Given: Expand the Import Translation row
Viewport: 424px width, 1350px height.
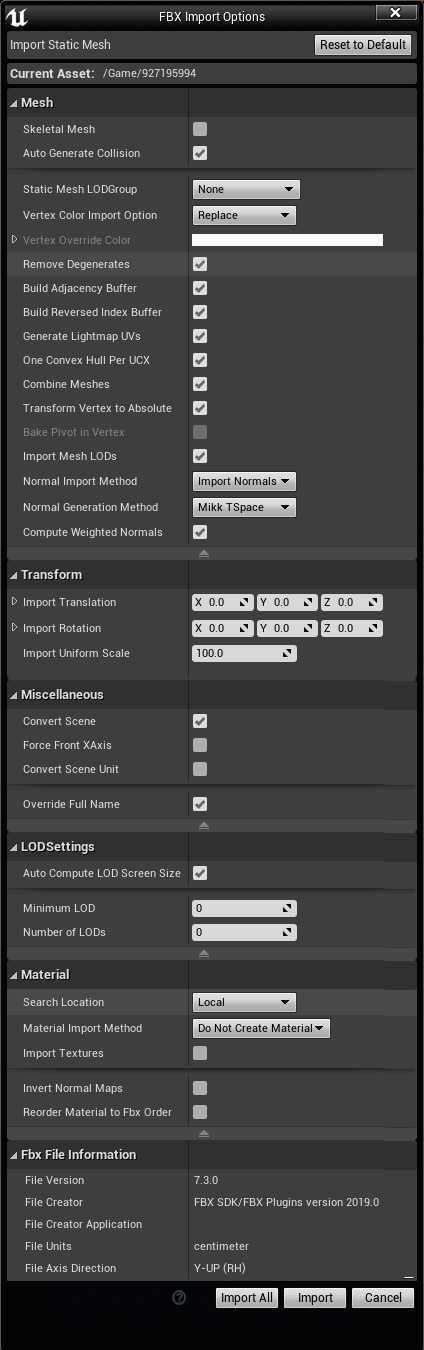Looking at the screenshot, I should tap(14, 602).
